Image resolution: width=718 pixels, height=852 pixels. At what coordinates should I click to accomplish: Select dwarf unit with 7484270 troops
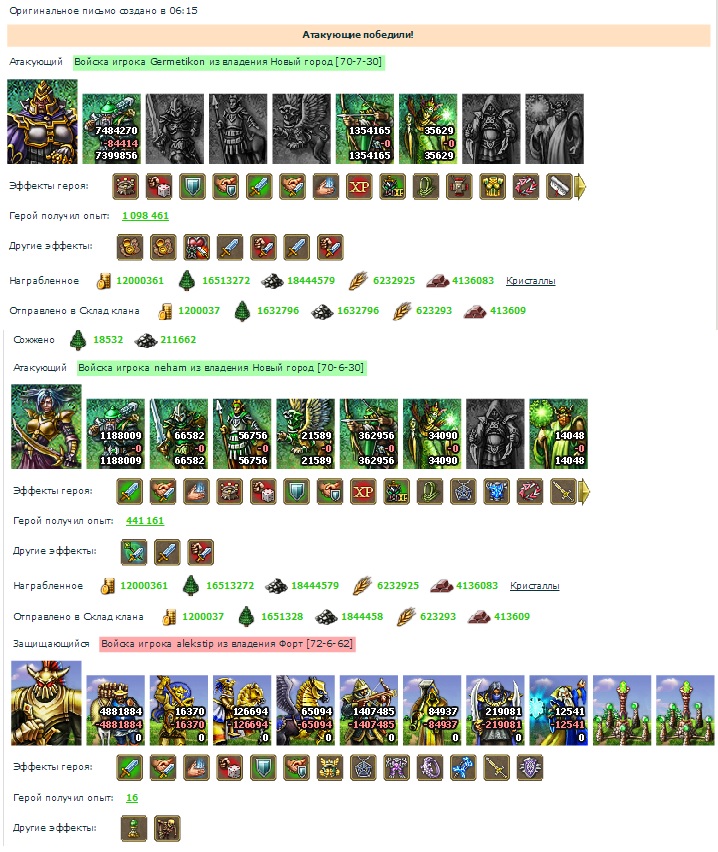click(x=111, y=129)
